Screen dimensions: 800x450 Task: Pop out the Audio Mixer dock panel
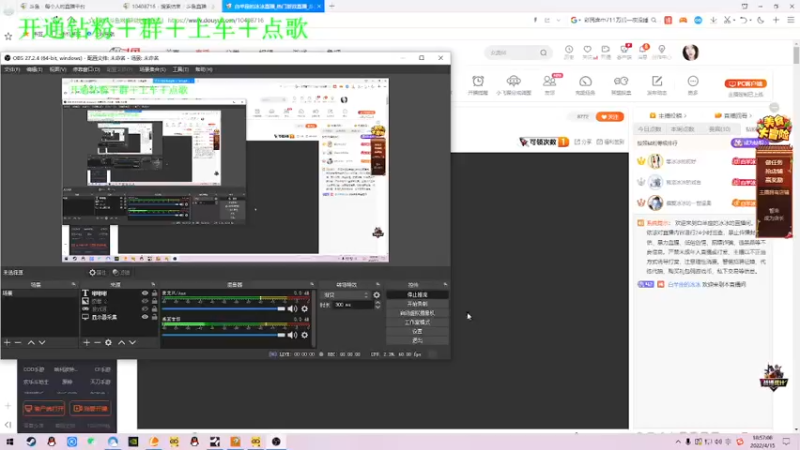point(312,284)
